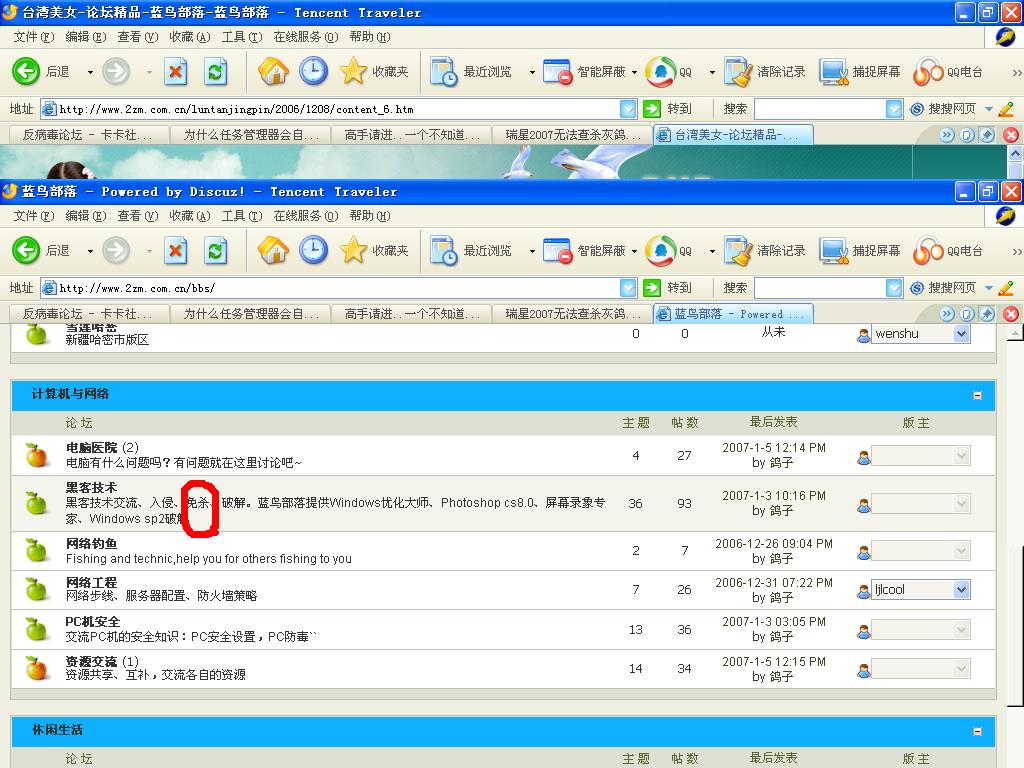Expand search box dropdown in front window
The image size is (1024, 768).
click(894, 288)
